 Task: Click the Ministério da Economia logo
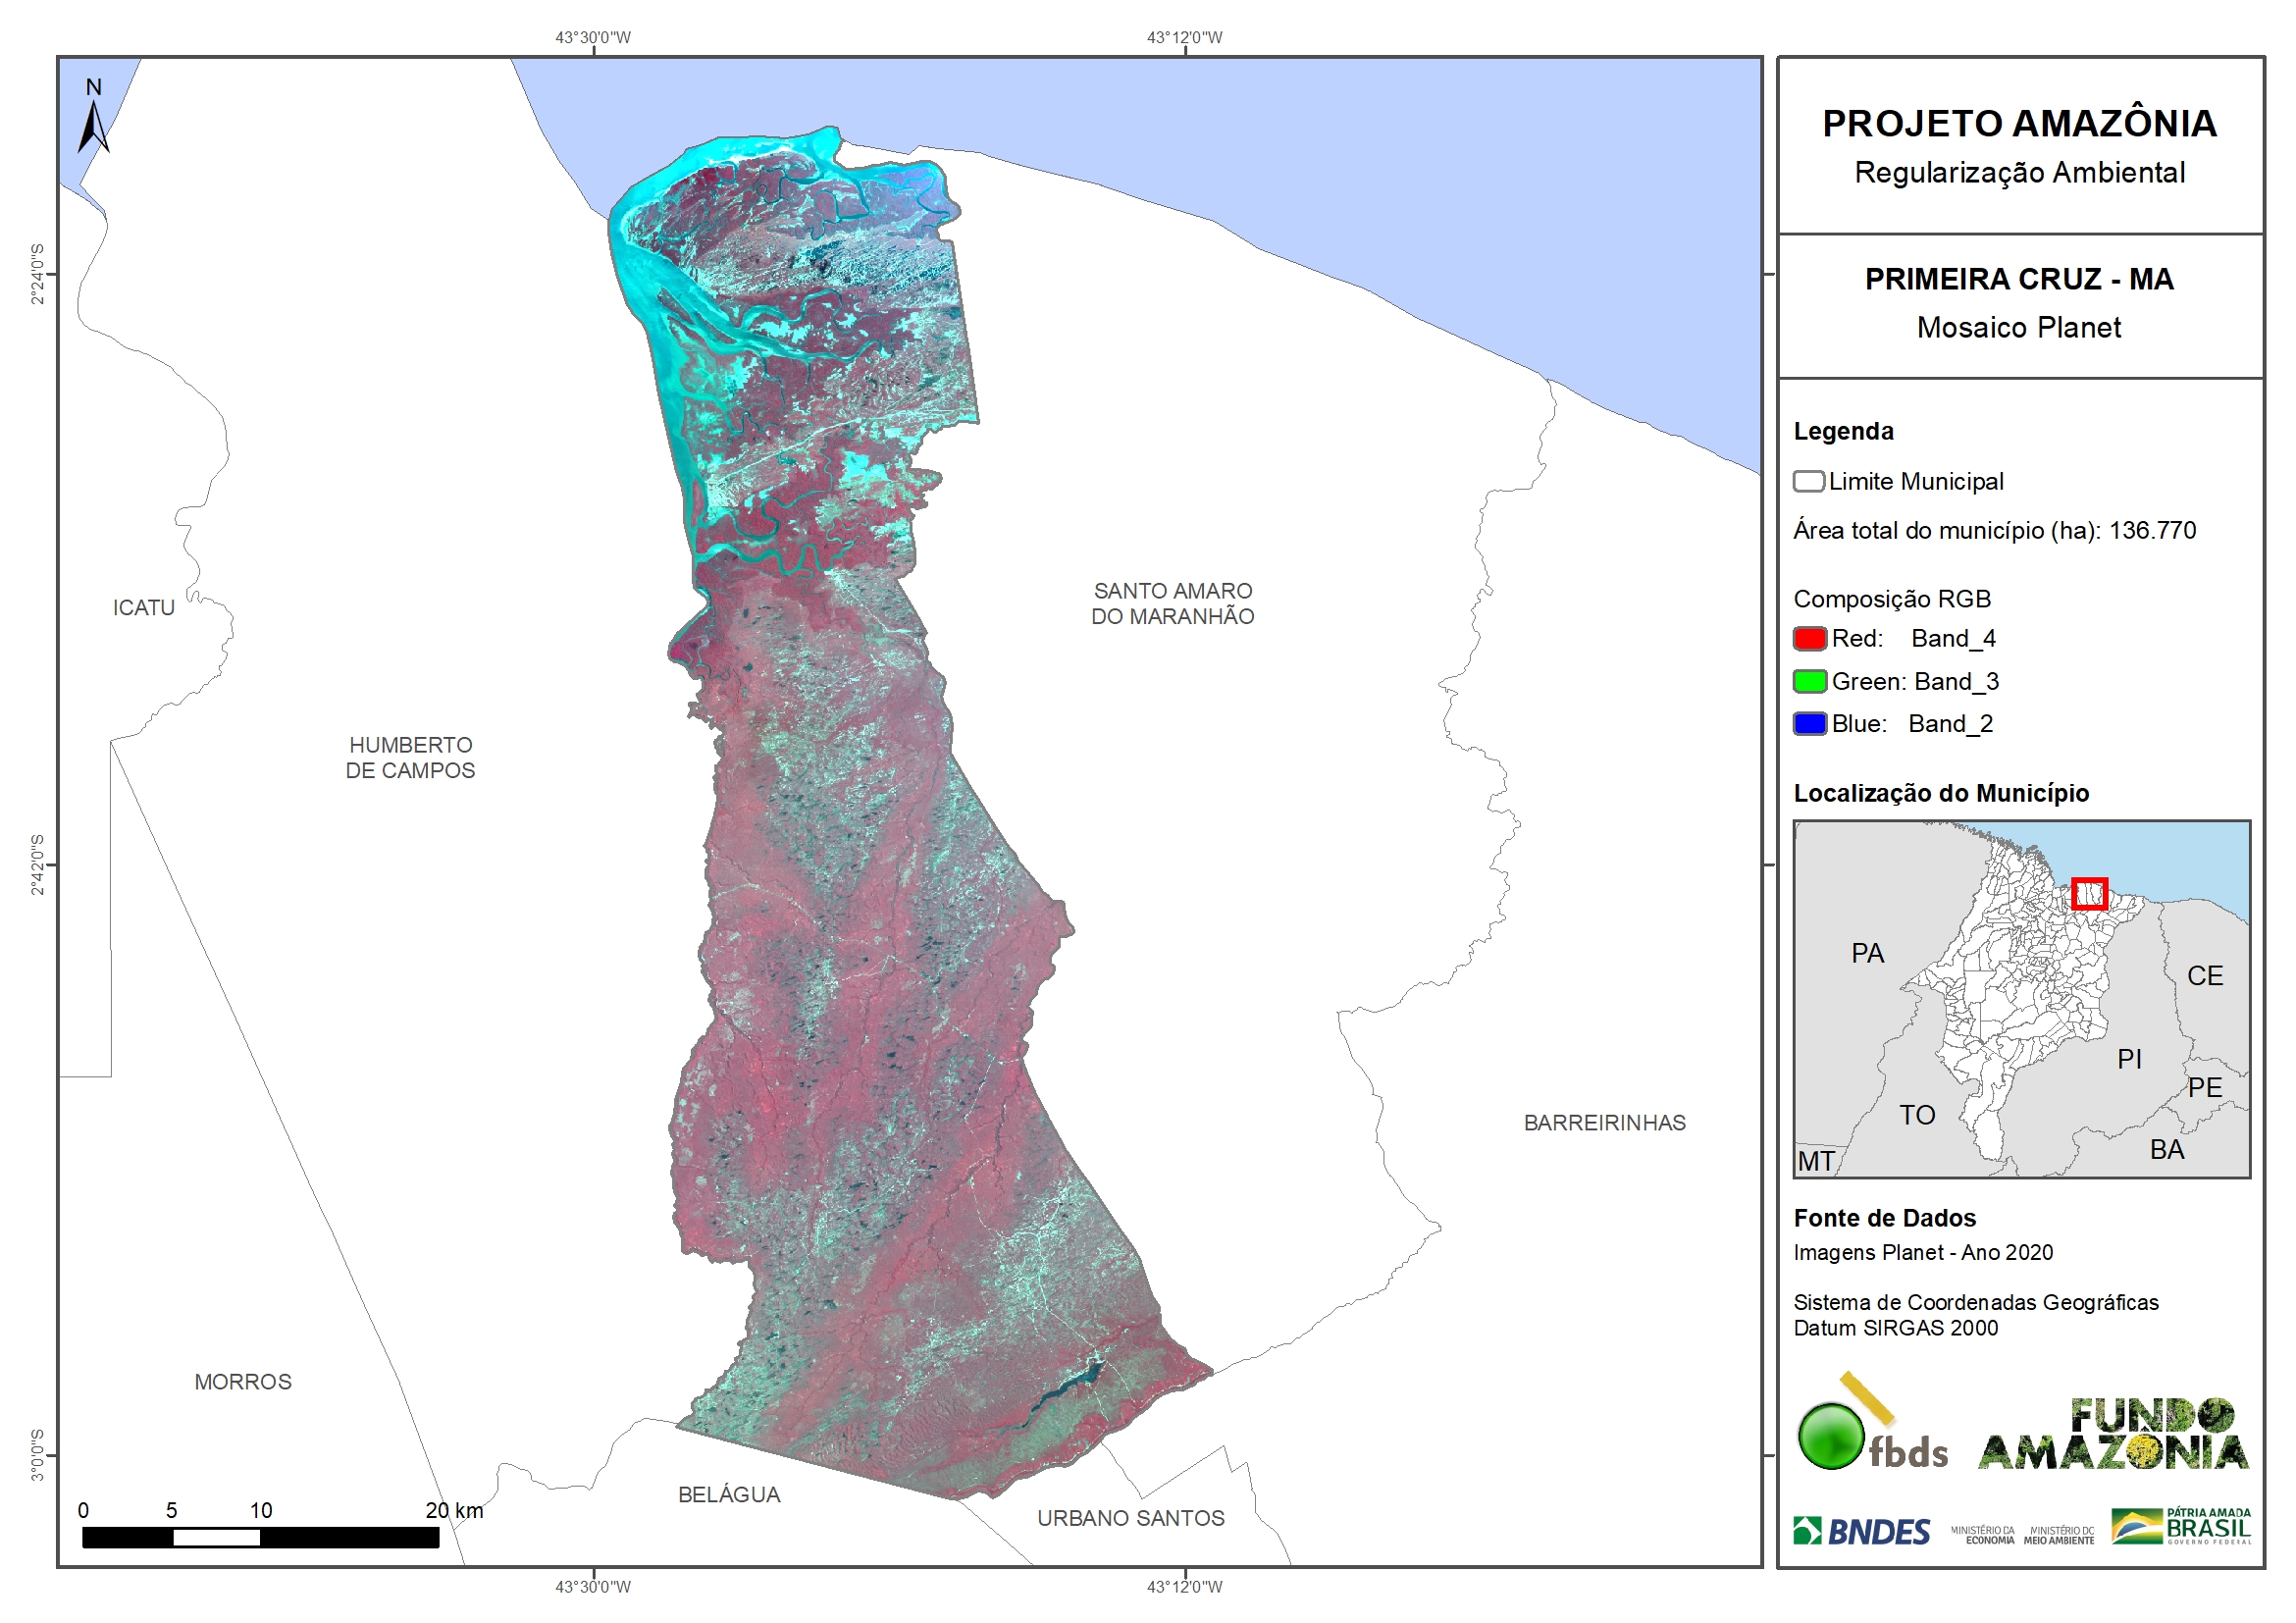(1982, 1535)
